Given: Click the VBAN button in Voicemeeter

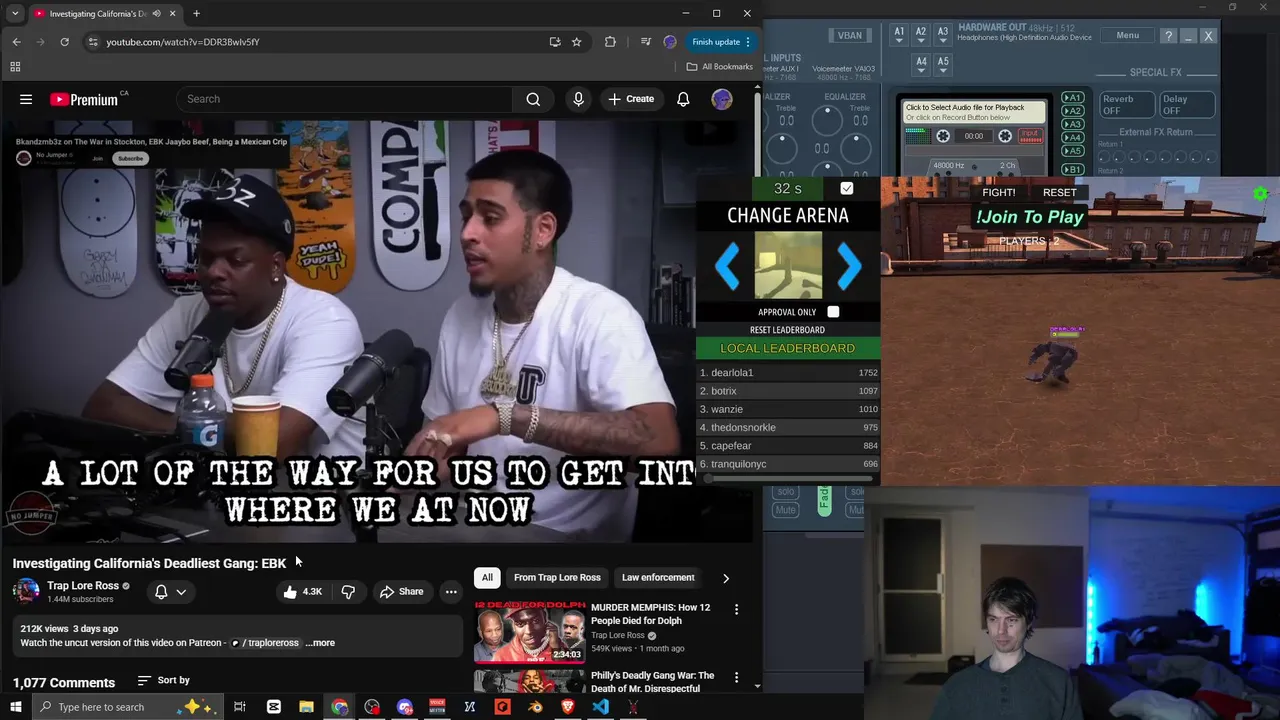Looking at the screenshot, I should pos(849,35).
